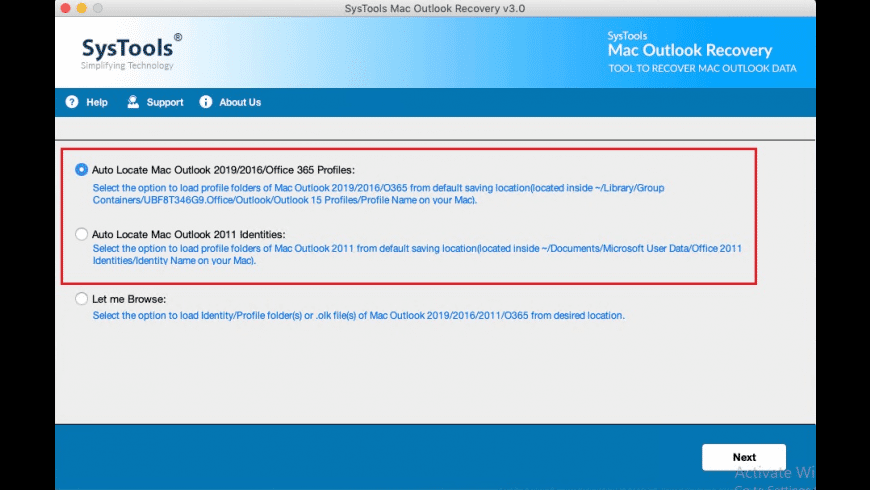Click the Outlook 2011 description text

coord(417,254)
